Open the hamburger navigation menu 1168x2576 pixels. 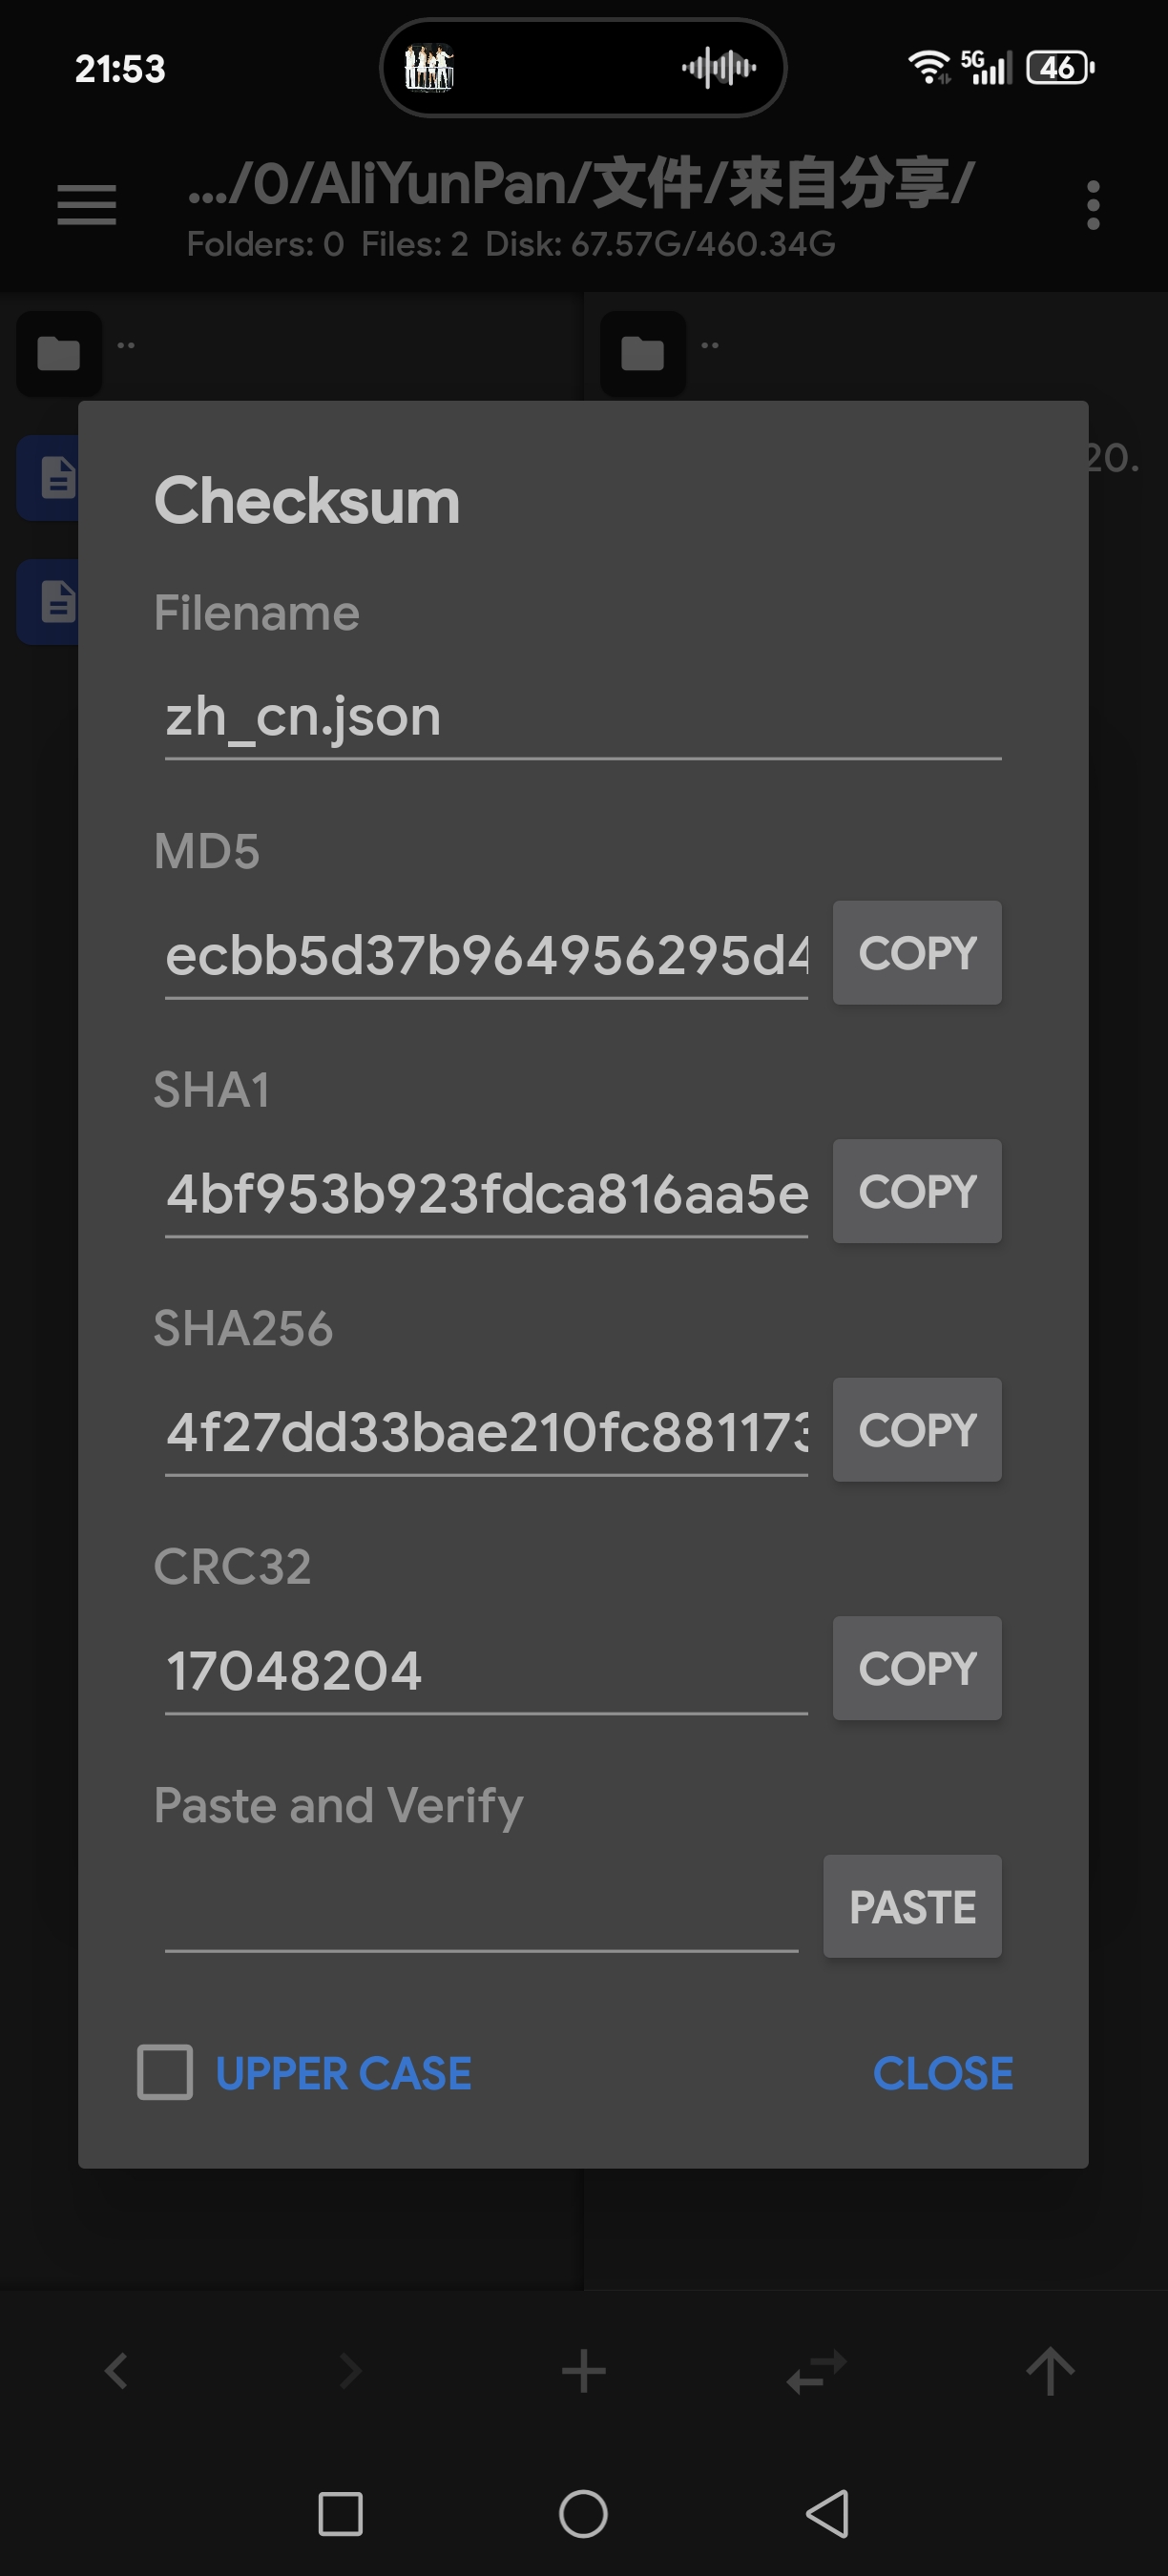87,205
